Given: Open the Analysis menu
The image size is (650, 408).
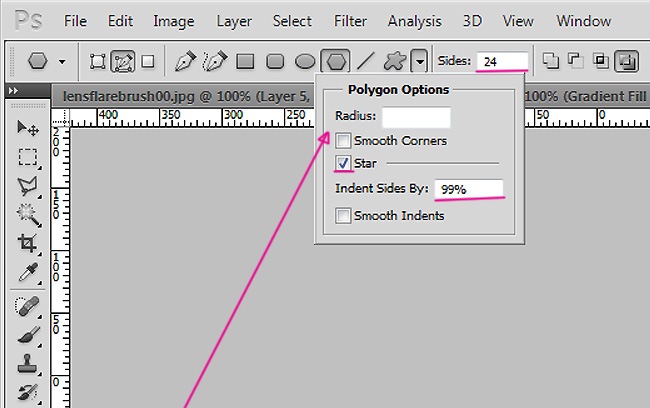Looking at the screenshot, I should click(415, 21).
